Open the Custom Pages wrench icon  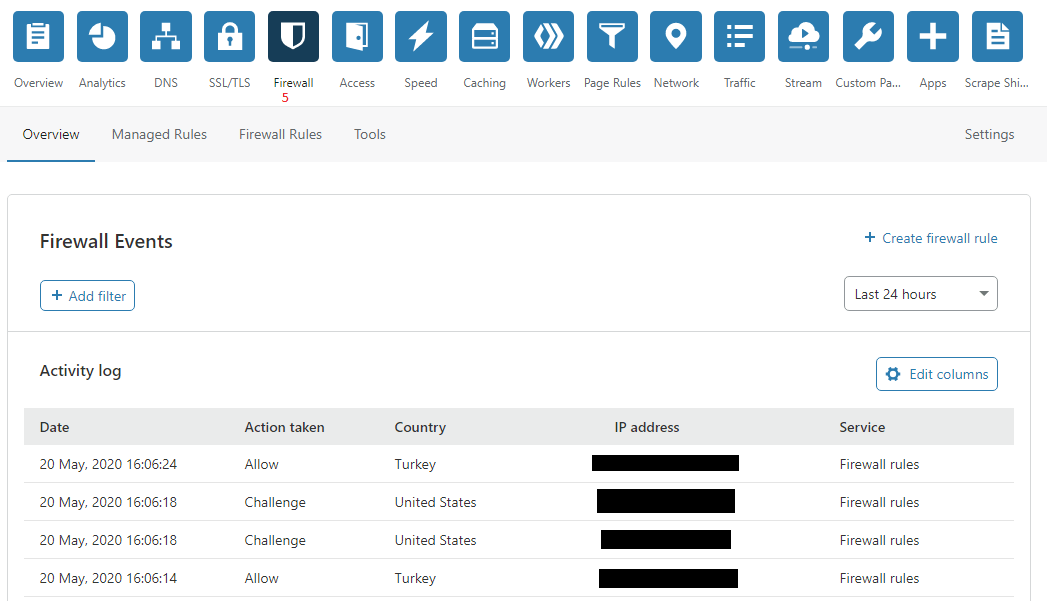868,36
